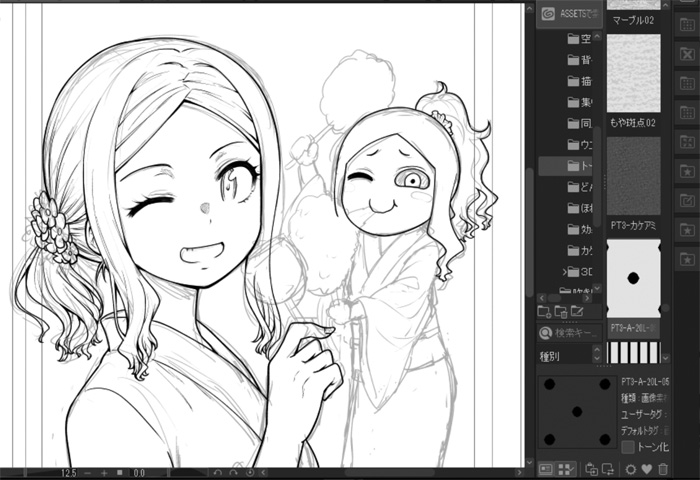Click the canvas horizontal scrollbar thumb
Screen dimensions: 700x480
click(389, 472)
